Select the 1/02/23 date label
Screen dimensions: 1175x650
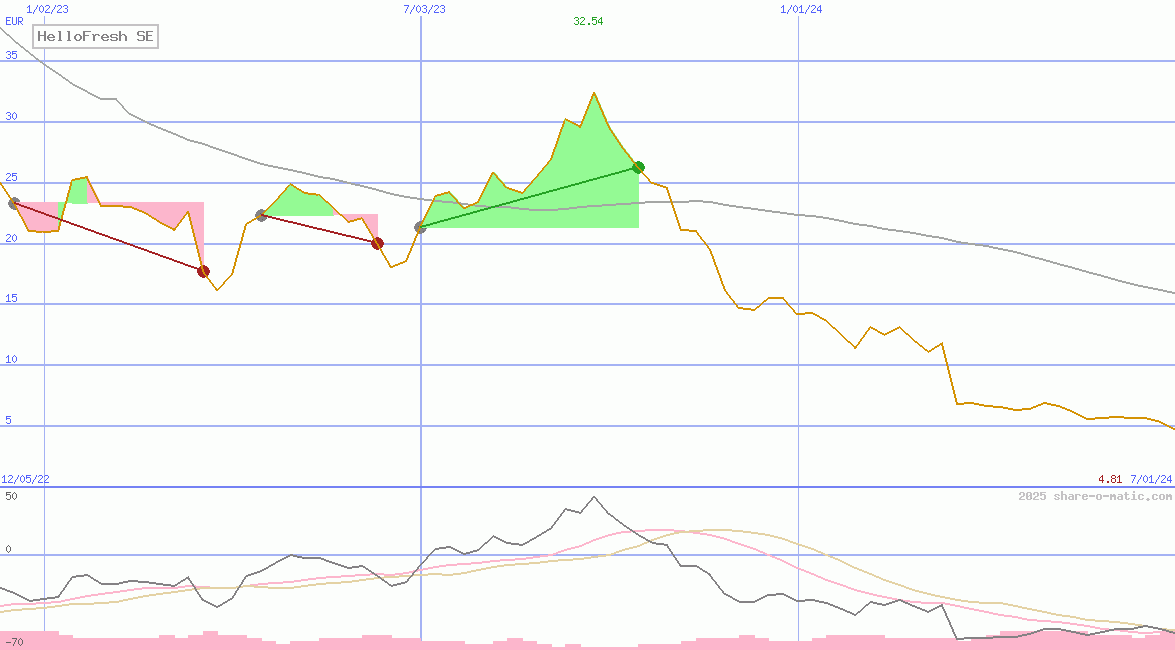point(47,9)
